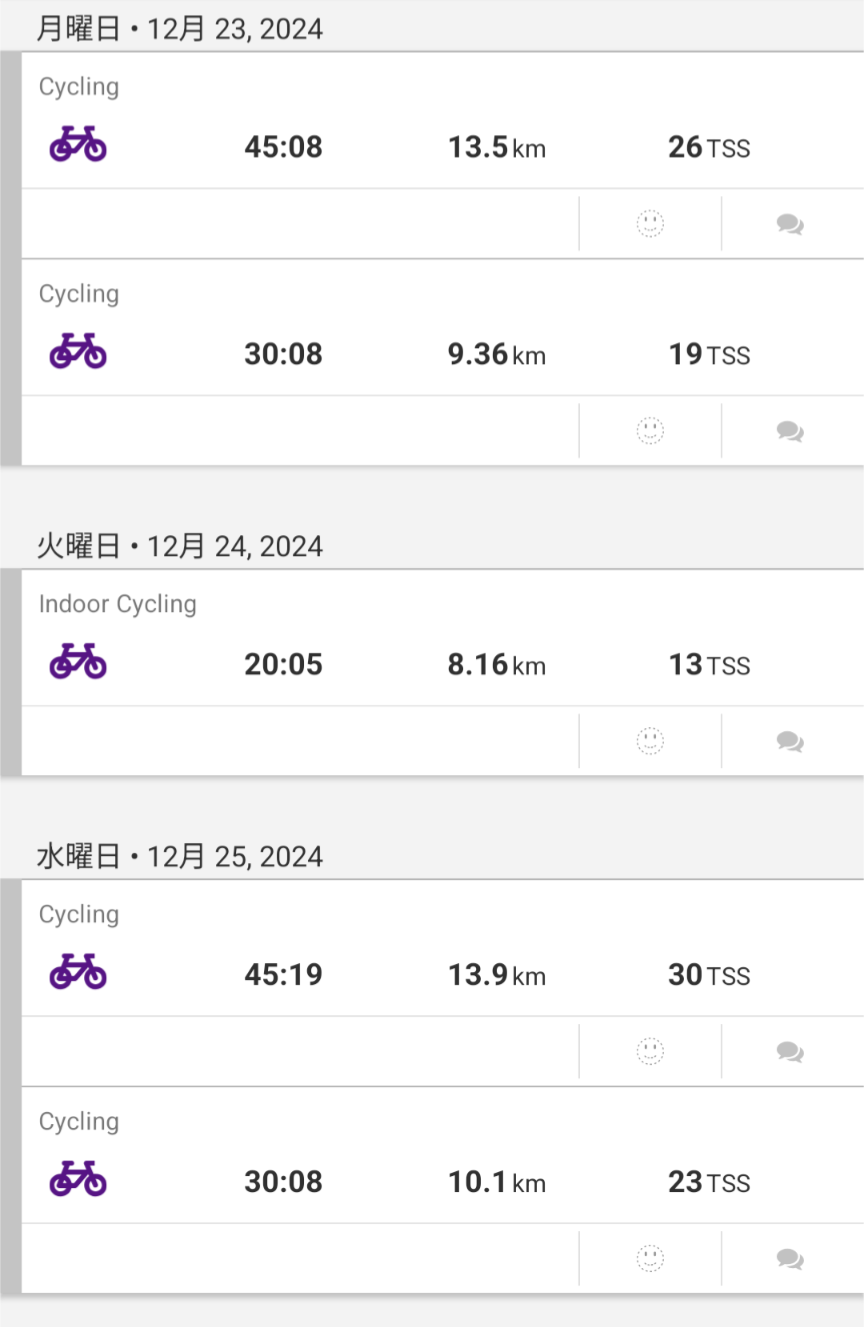Select the 月曜日 12月 23, 2024 date header

tap(180, 28)
